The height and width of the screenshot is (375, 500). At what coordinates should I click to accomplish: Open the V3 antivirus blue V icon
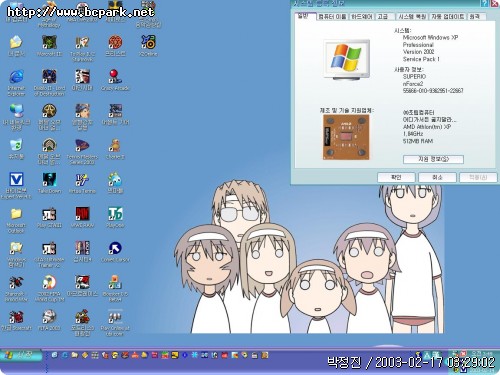point(16,180)
